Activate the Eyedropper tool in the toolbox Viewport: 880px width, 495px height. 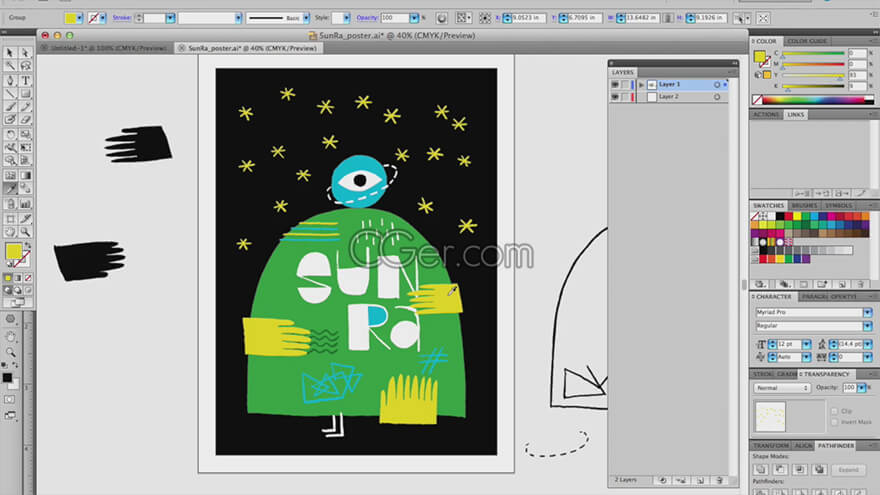click(x=10, y=189)
